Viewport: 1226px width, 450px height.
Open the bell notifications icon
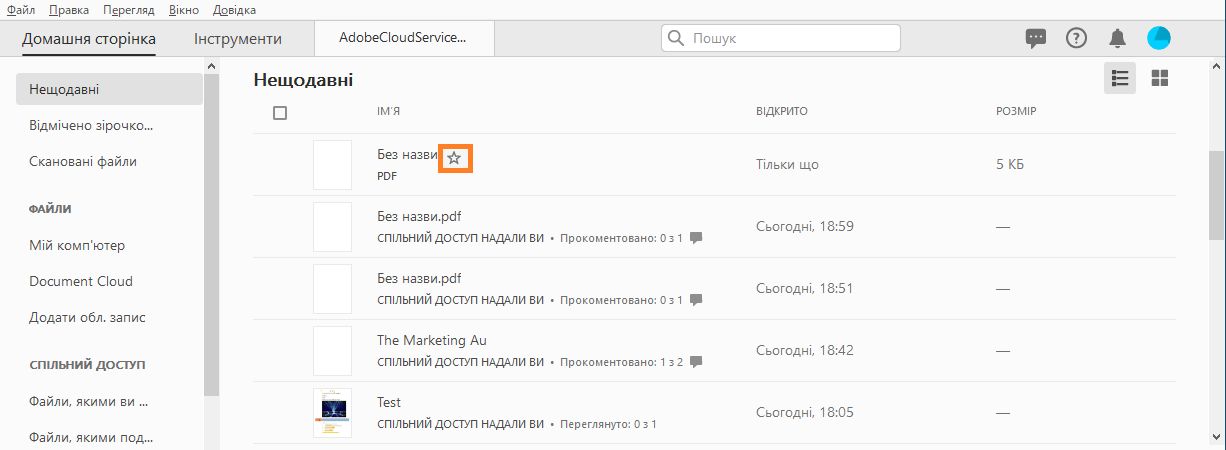click(x=1117, y=39)
